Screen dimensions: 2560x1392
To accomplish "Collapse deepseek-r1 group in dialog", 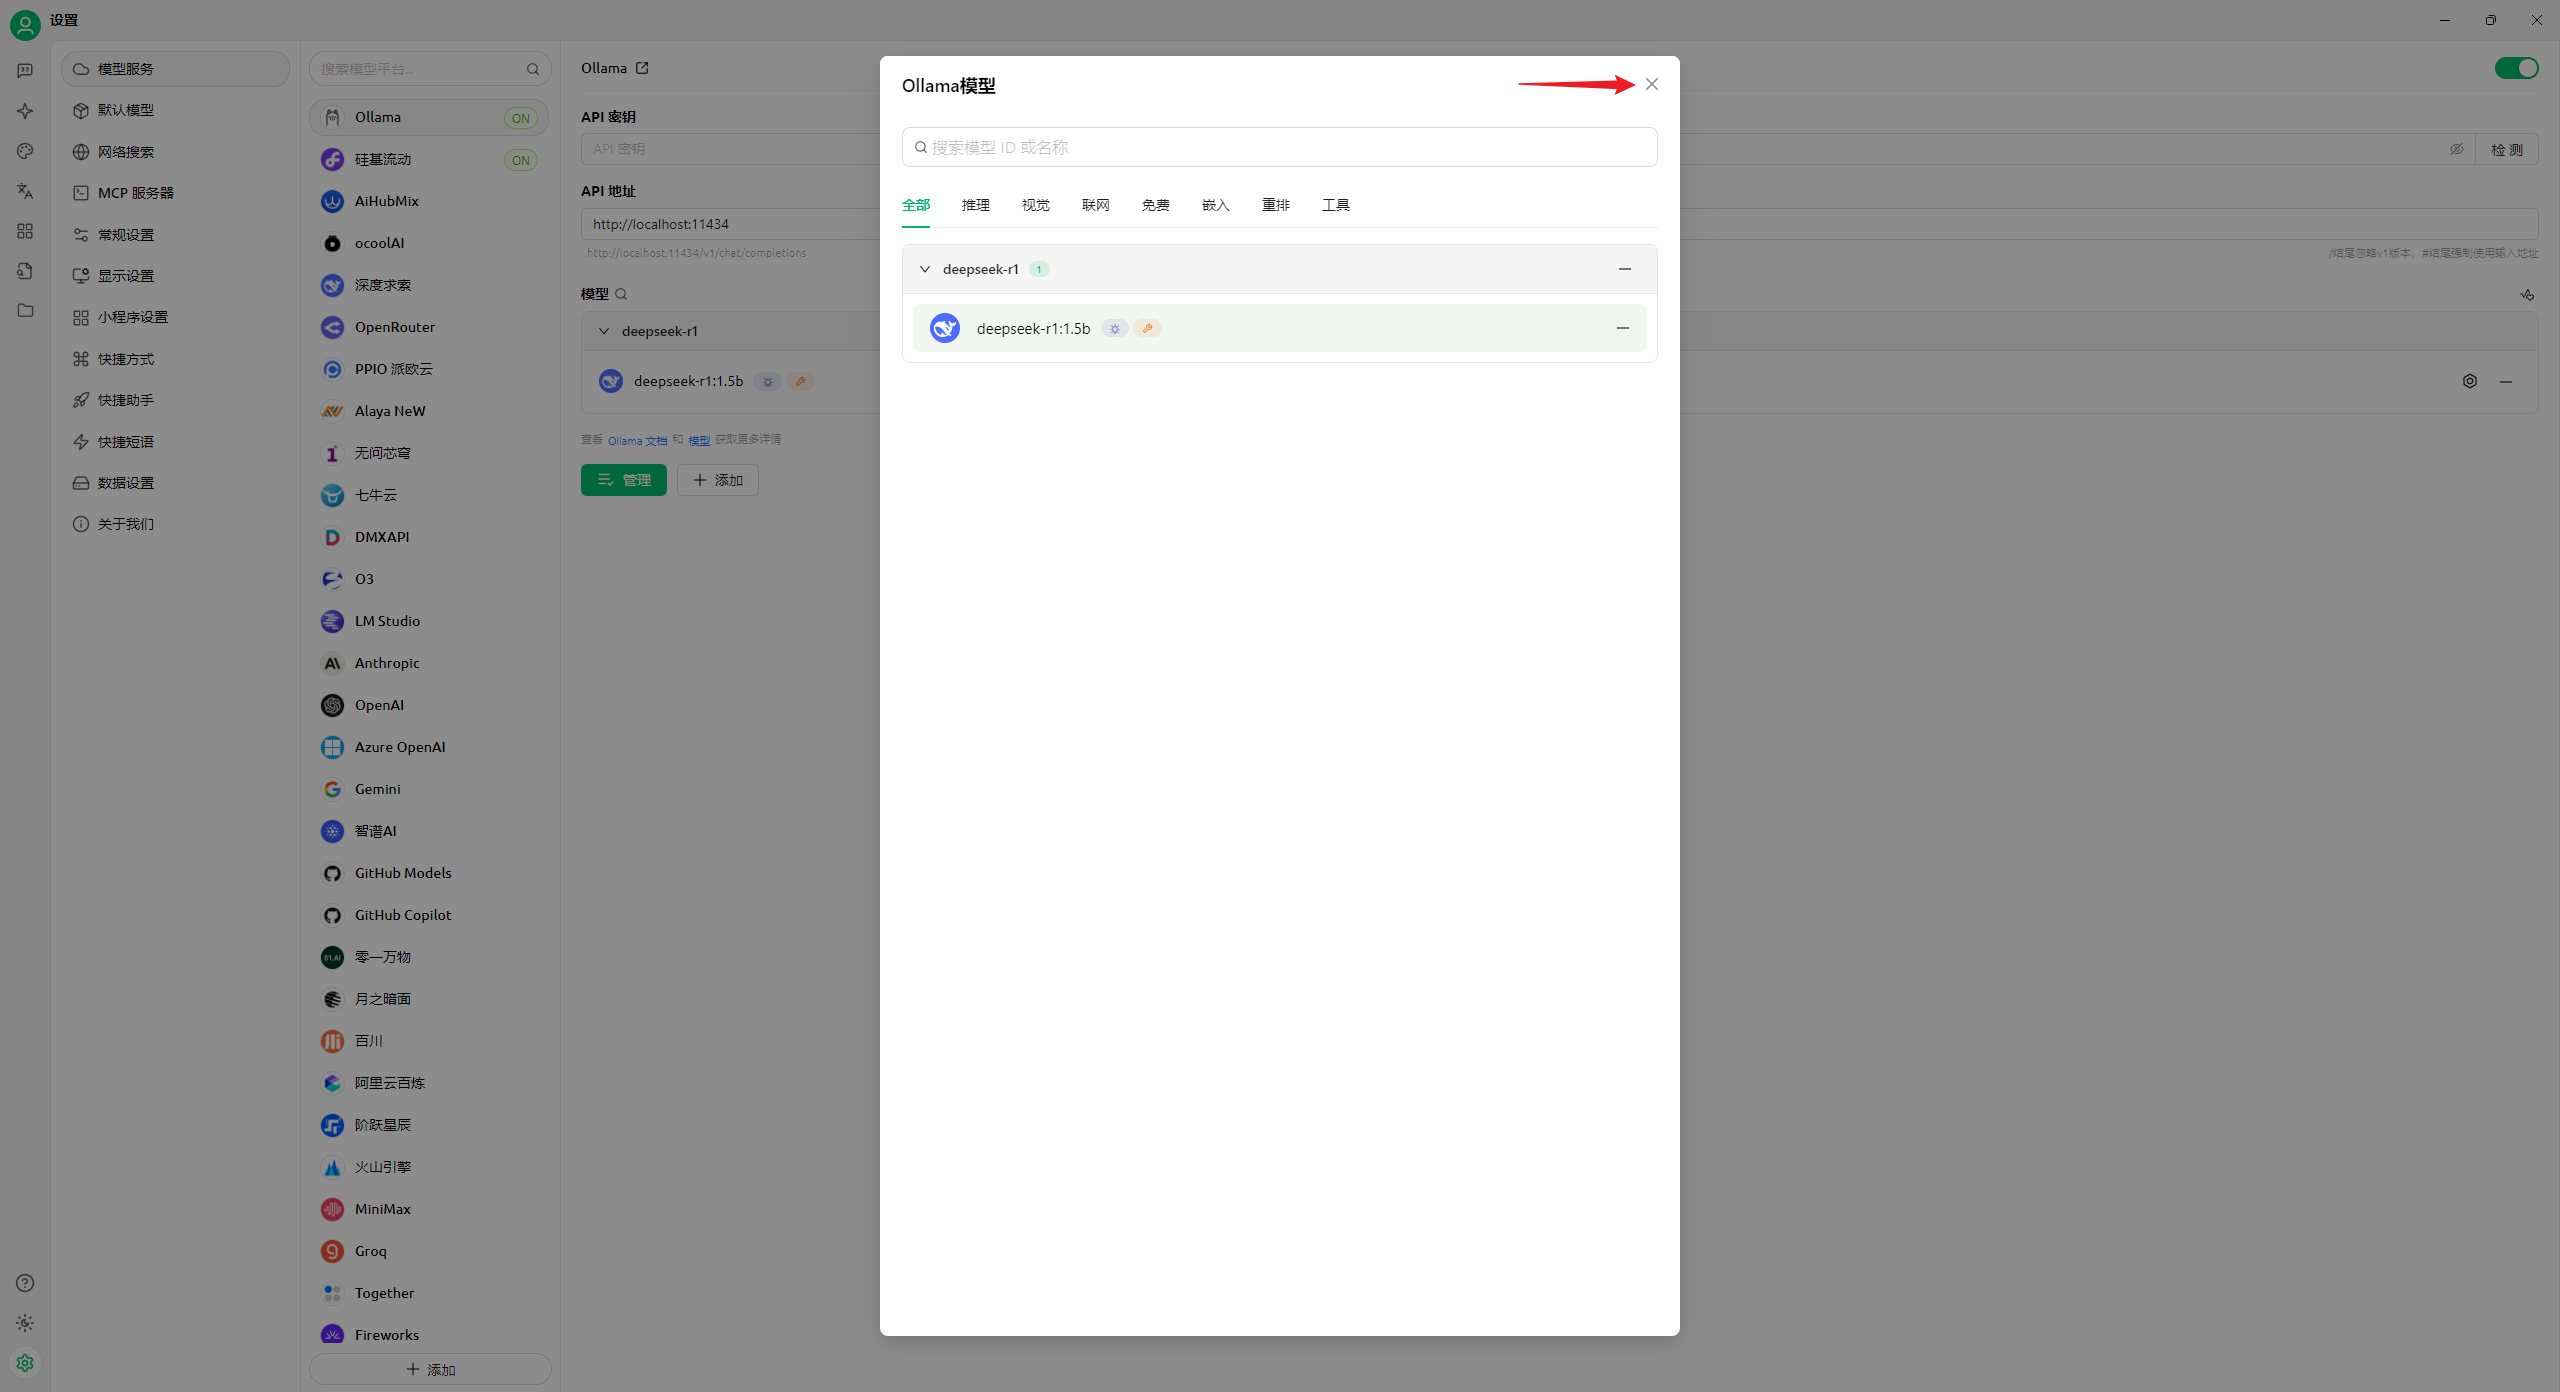I will point(925,269).
